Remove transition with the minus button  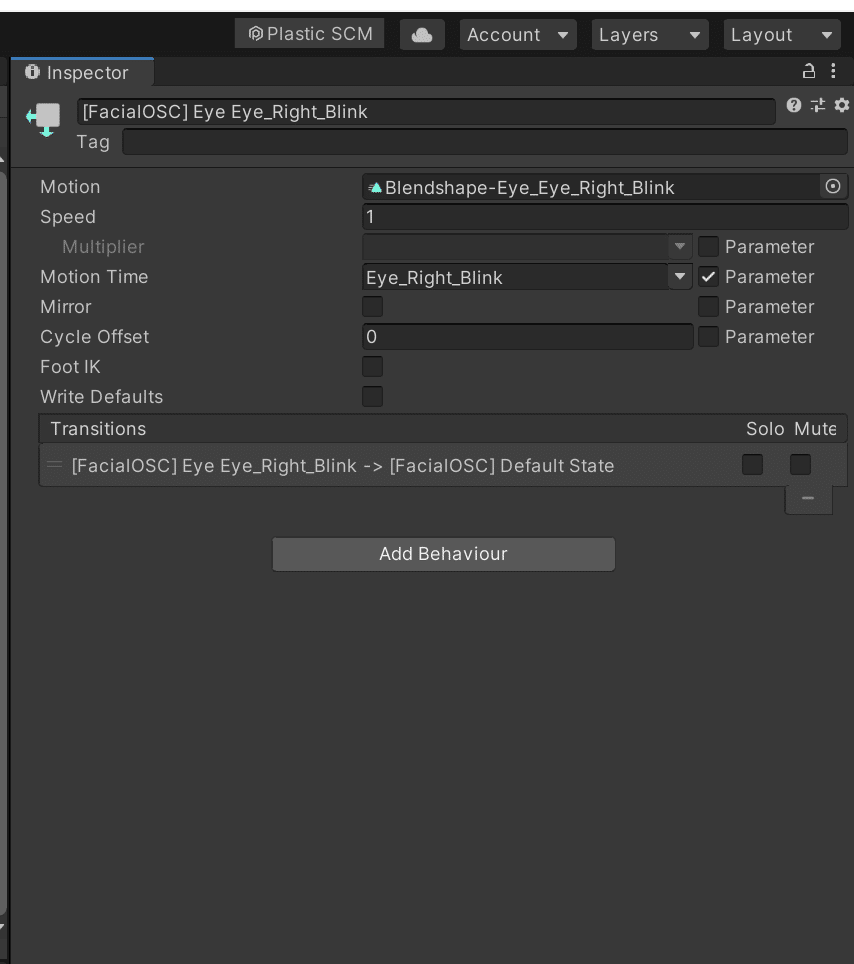[x=808, y=499]
